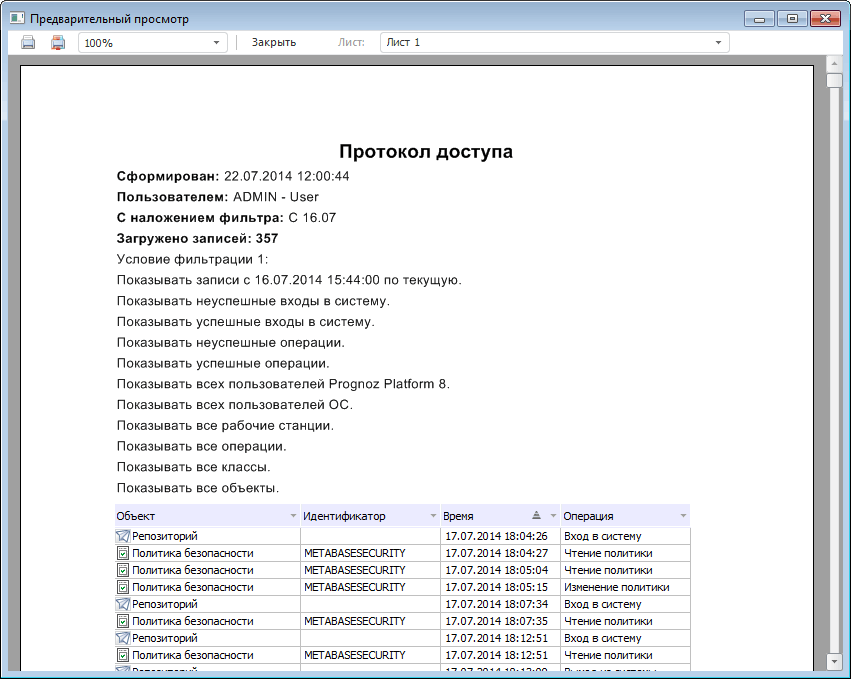Expand the Объект column filter arrow
The image size is (851, 679).
293,516
